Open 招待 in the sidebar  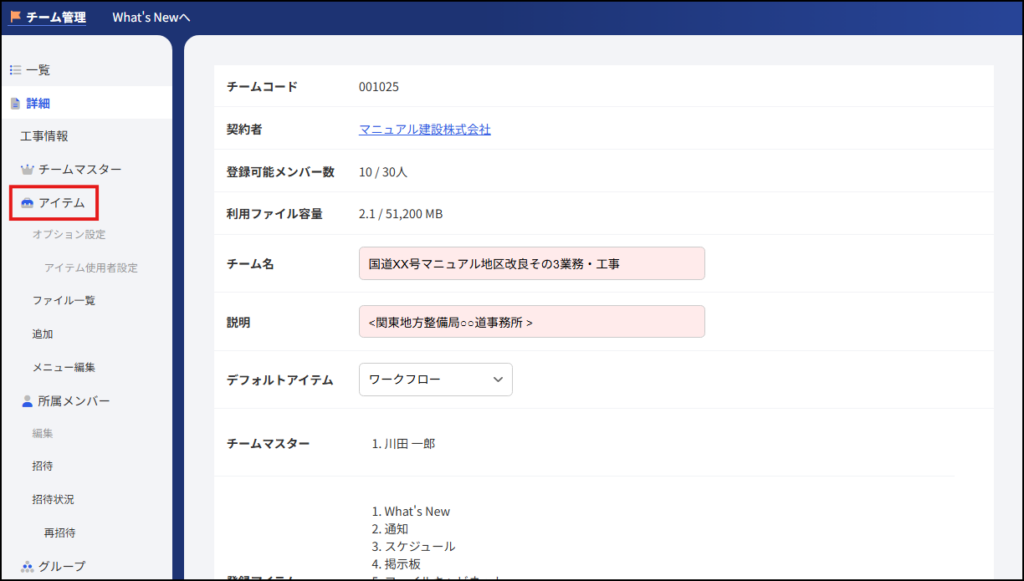(x=42, y=466)
